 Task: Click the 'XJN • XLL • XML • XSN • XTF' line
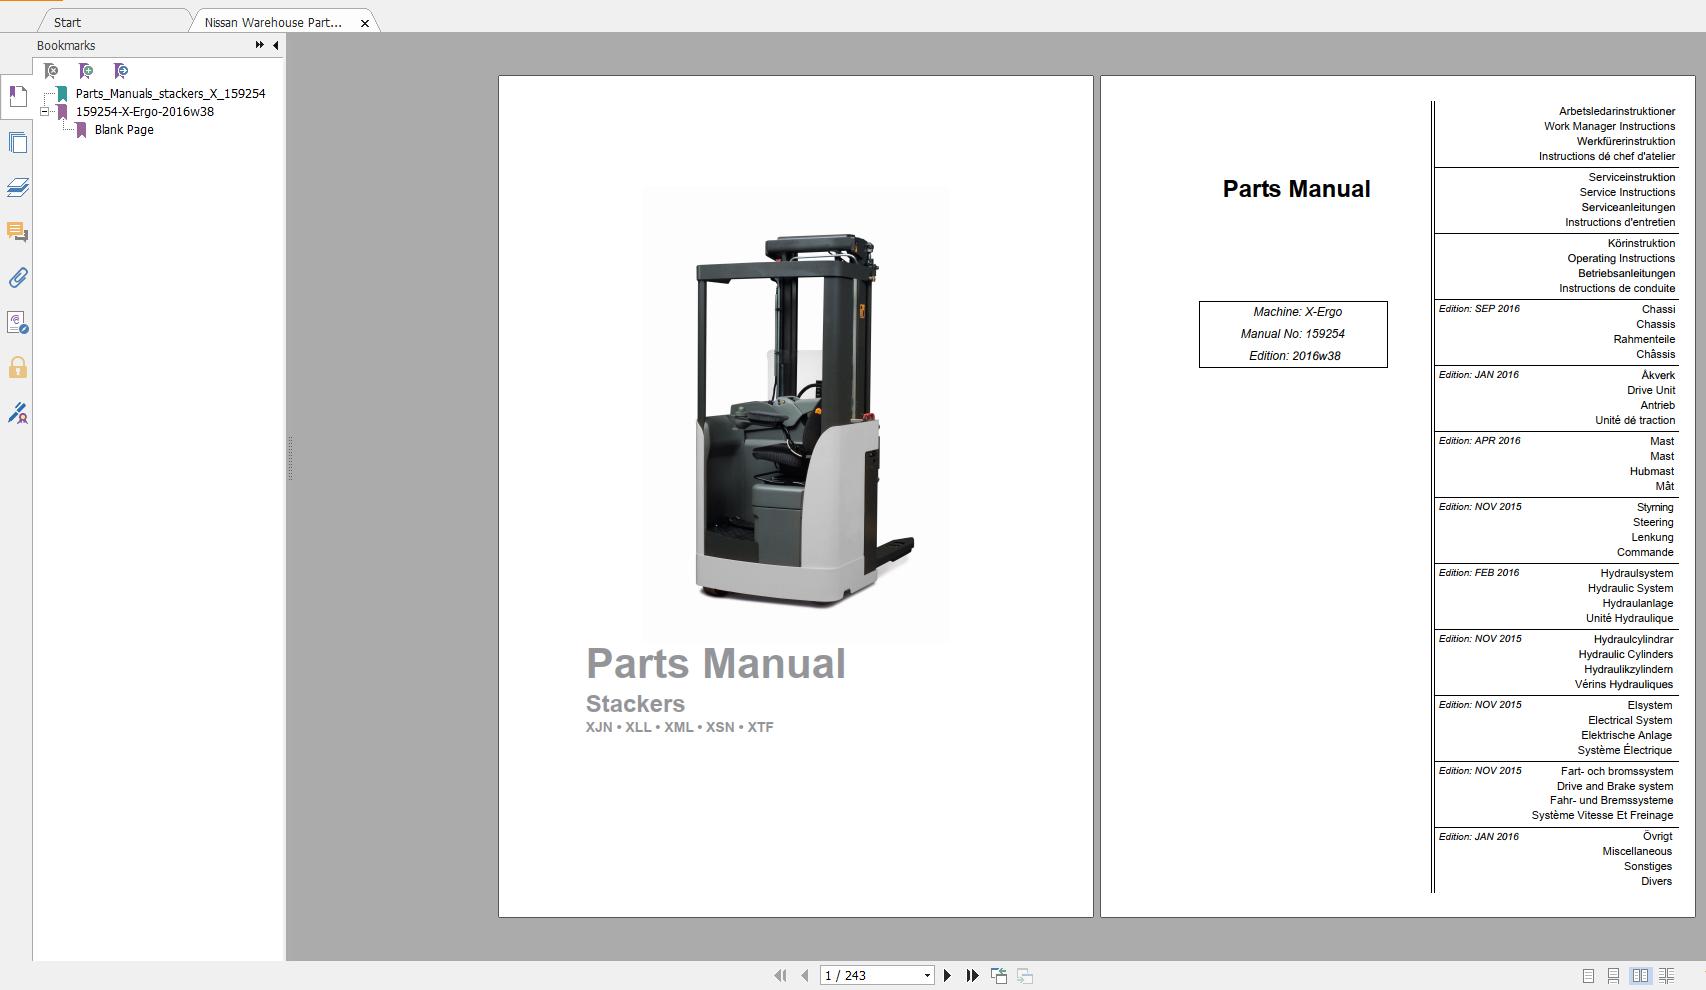click(x=680, y=727)
